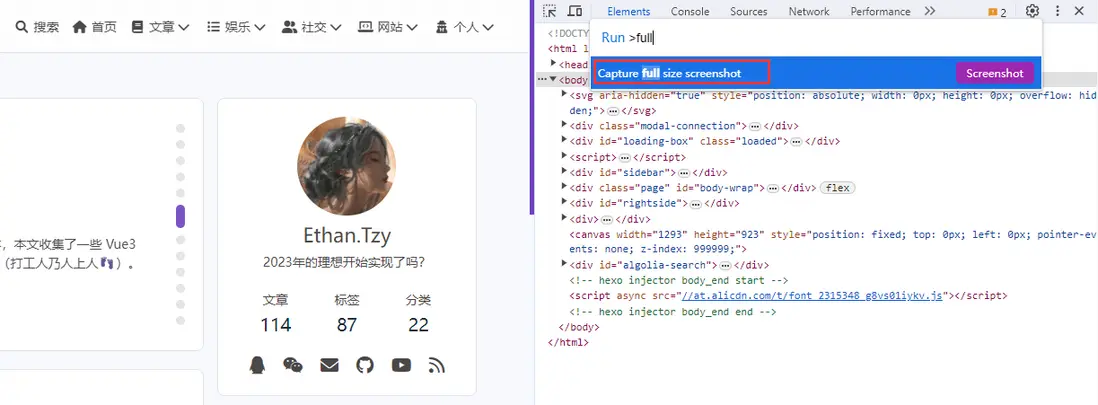1098x405 pixels.
Task: Open the 网站 dropdown menu
Action: 387,27
